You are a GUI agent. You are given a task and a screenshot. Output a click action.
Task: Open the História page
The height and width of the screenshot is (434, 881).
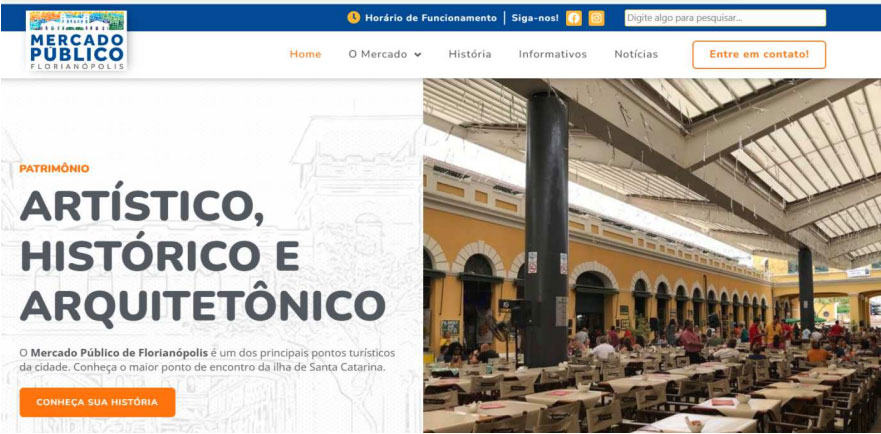click(x=470, y=55)
